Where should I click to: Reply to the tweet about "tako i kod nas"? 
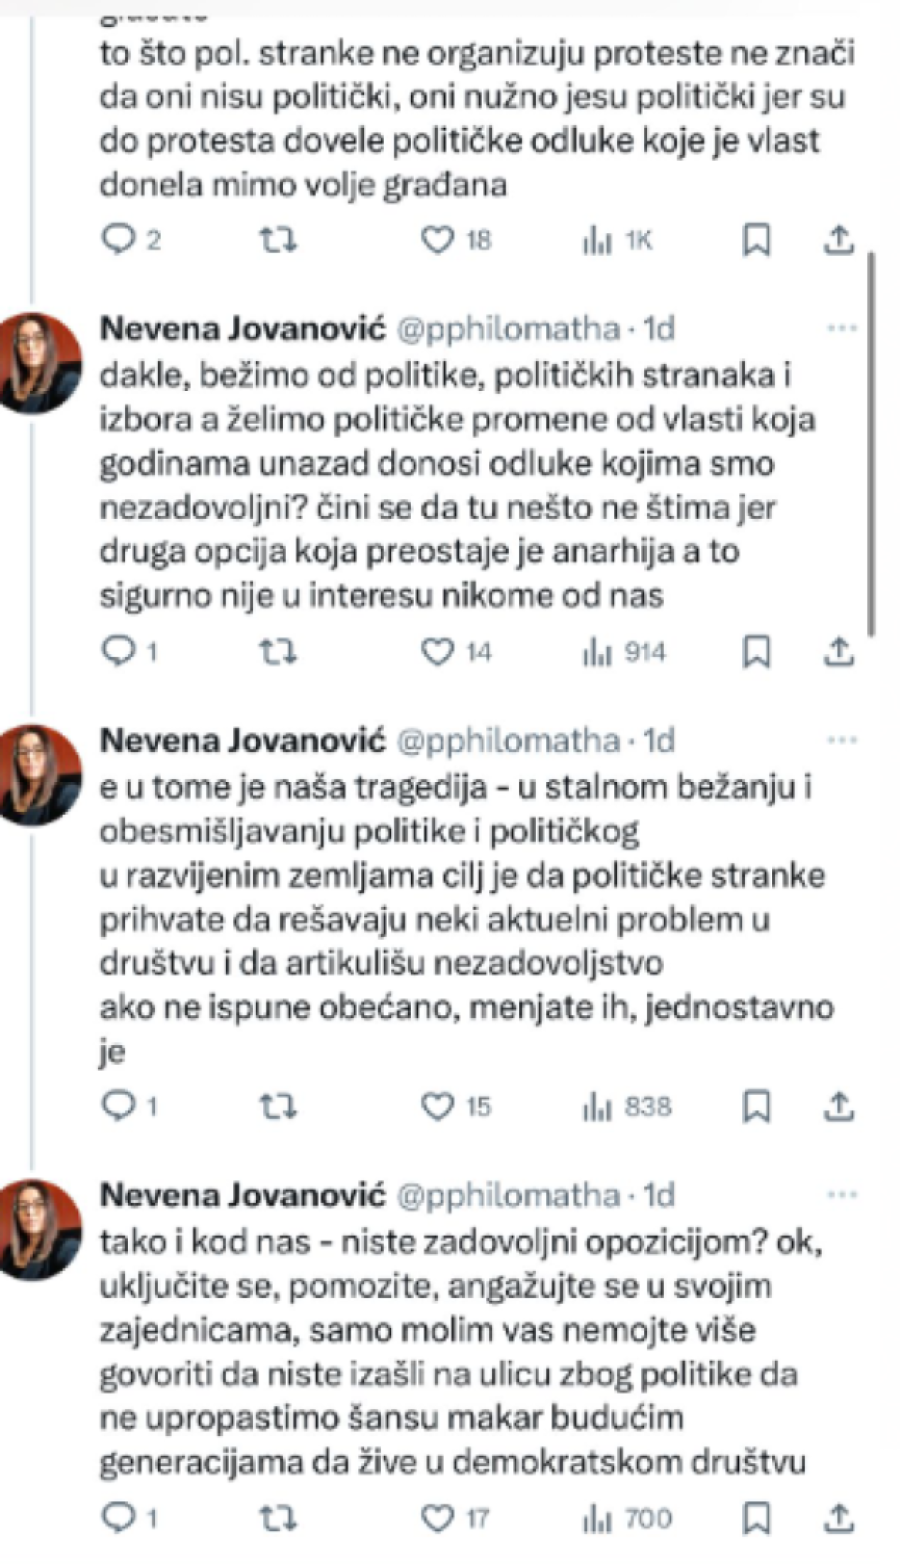tap(120, 1519)
